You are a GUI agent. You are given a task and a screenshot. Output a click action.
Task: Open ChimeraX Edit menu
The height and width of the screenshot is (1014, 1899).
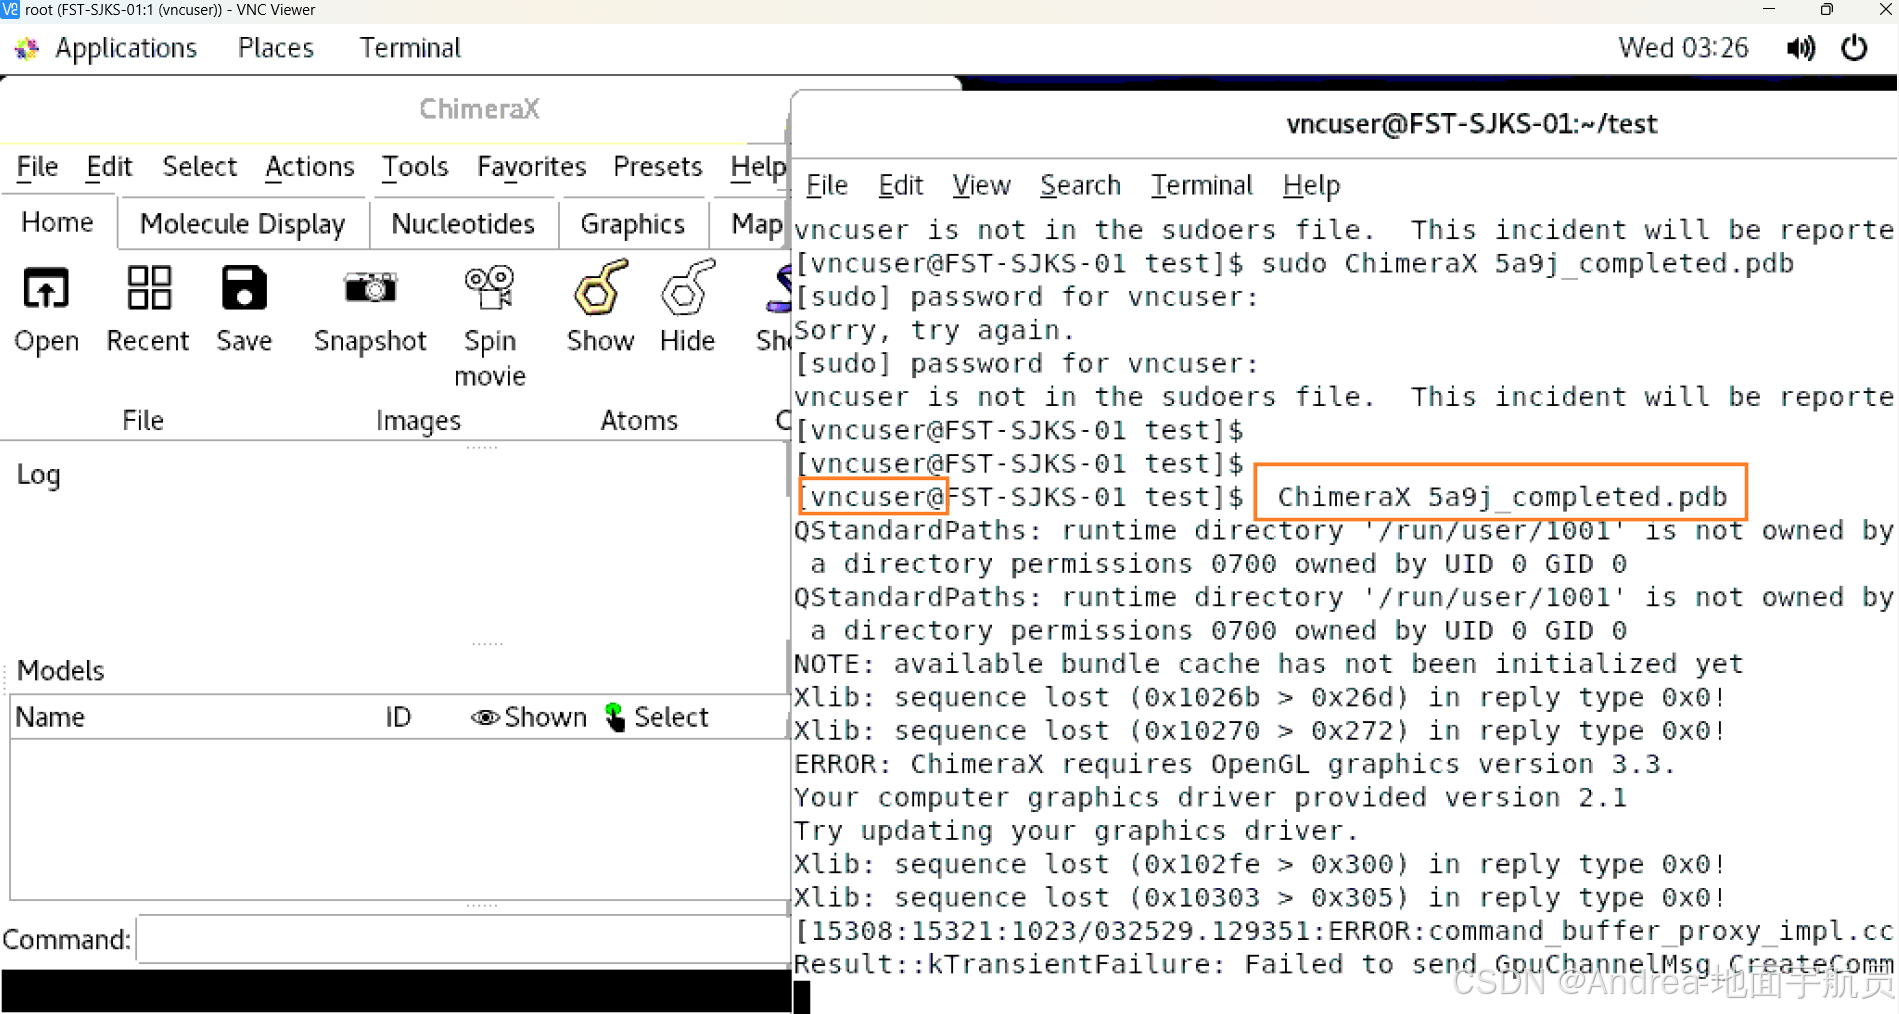pyautogui.click(x=109, y=167)
